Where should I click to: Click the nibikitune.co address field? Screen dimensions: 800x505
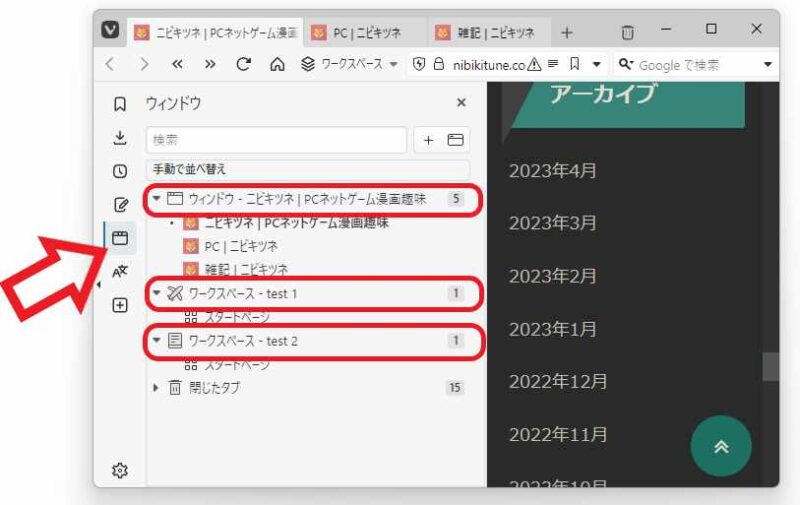click(x=488, y=65)
